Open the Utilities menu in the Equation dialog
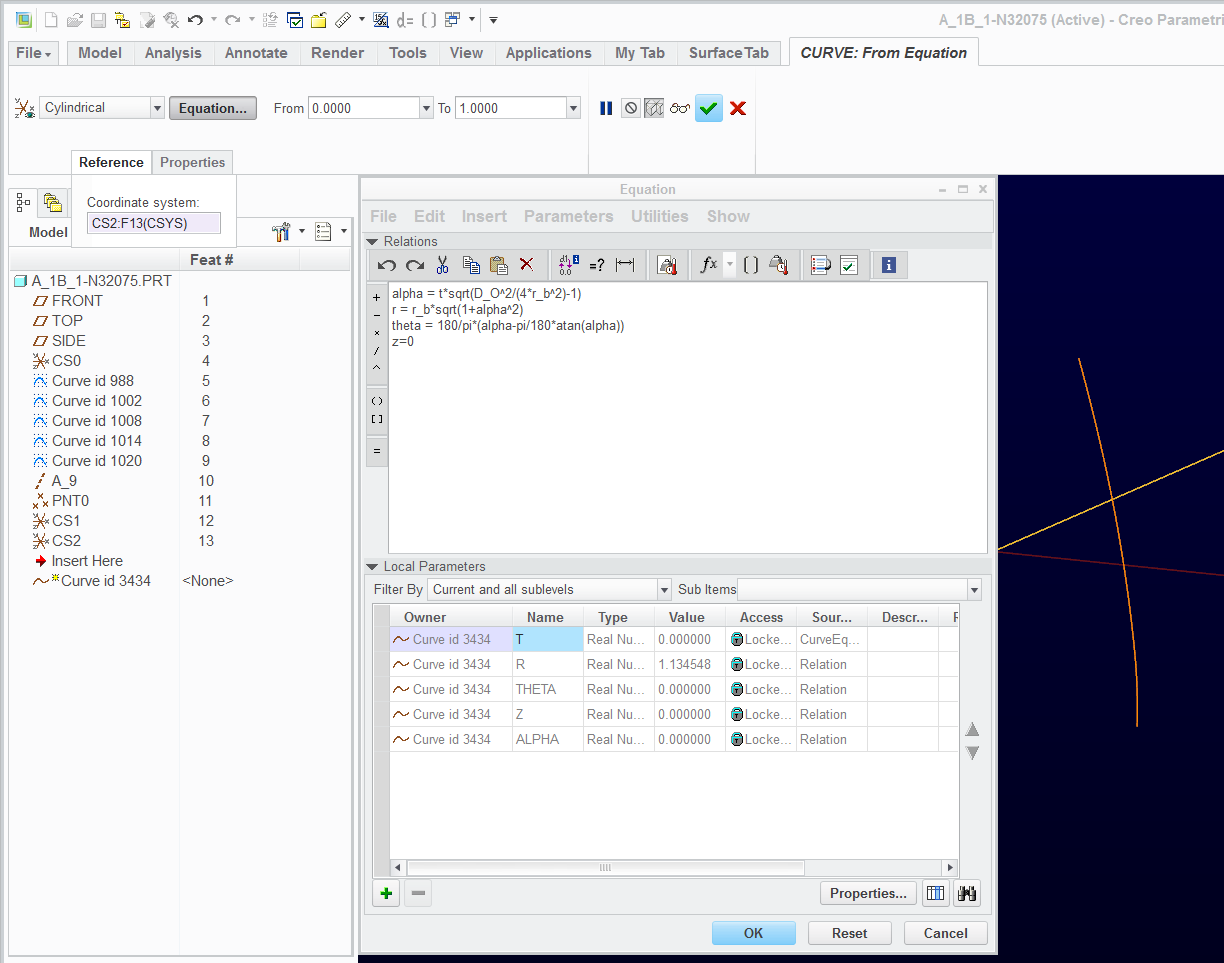This screenshot has width=1224, height=963. pos(659,216)
